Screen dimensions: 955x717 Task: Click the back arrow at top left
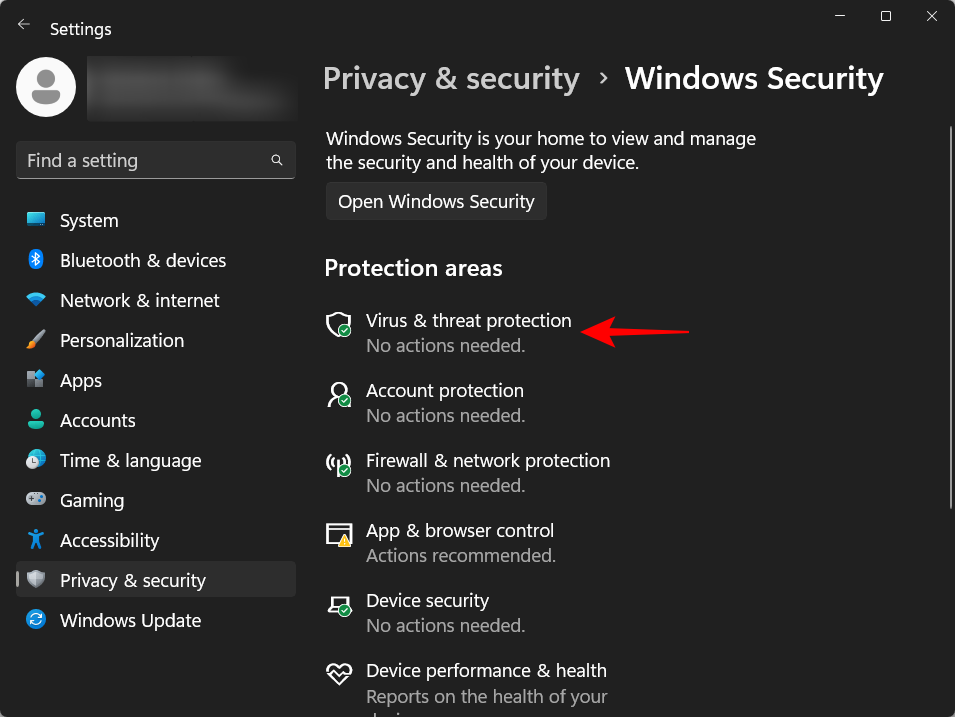[23, 24]
